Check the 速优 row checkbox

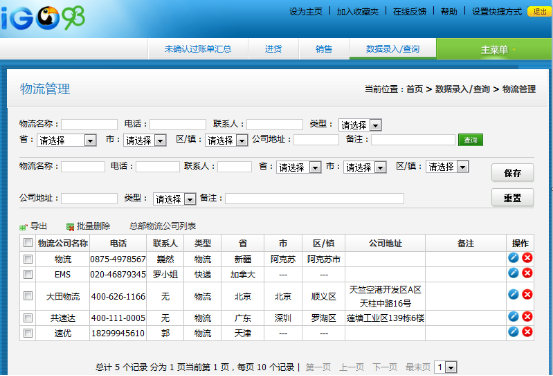tap(28, 333)
